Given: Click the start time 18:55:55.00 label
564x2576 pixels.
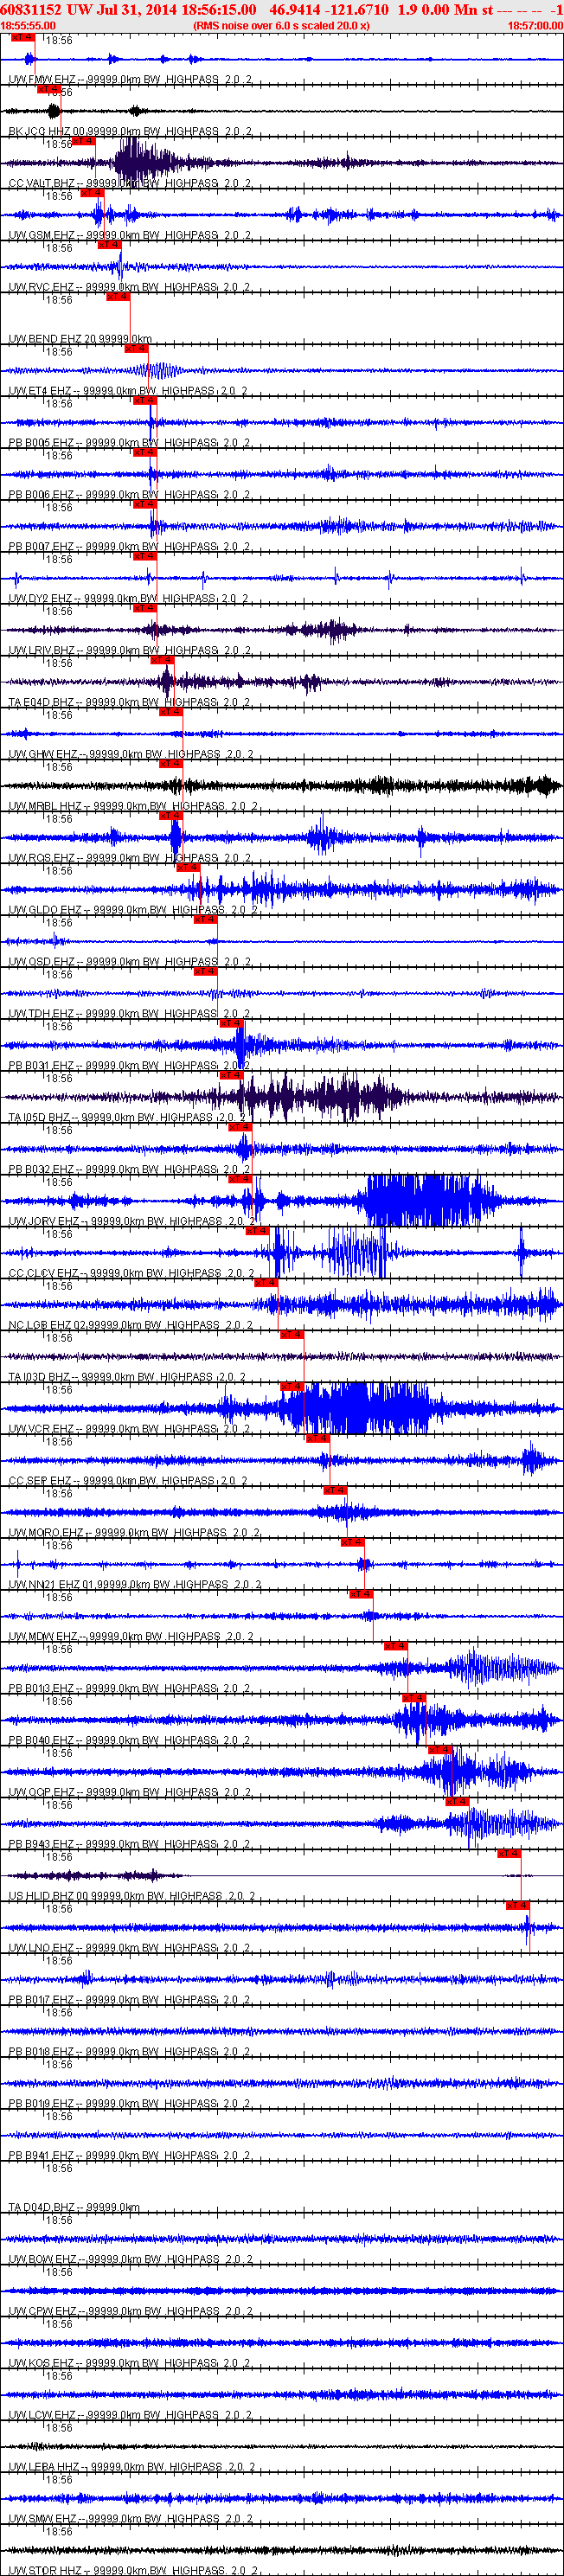Looking at the screenshot, I should coord(28,25).
